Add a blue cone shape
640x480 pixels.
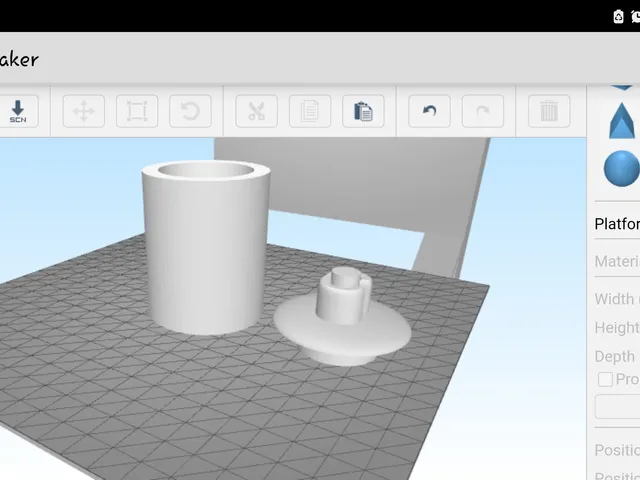(622, 121)
